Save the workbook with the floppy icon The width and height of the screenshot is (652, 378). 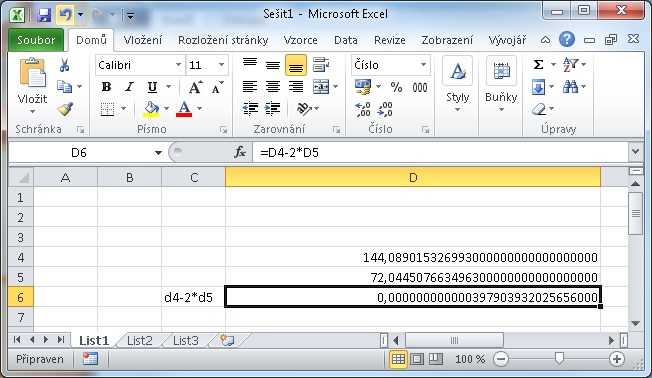click(44, 15)
